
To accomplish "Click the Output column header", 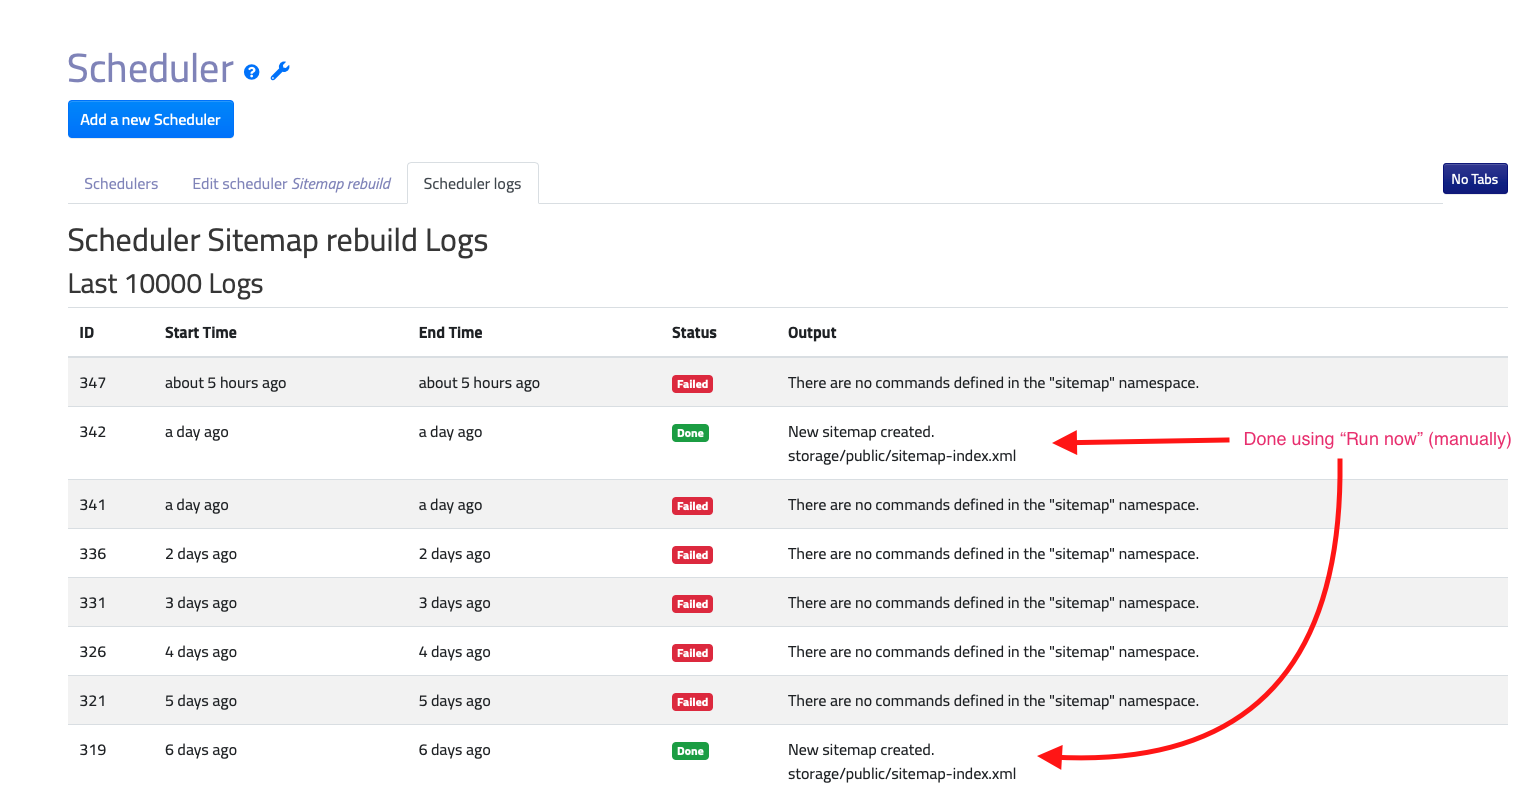I will click(812, 333).
